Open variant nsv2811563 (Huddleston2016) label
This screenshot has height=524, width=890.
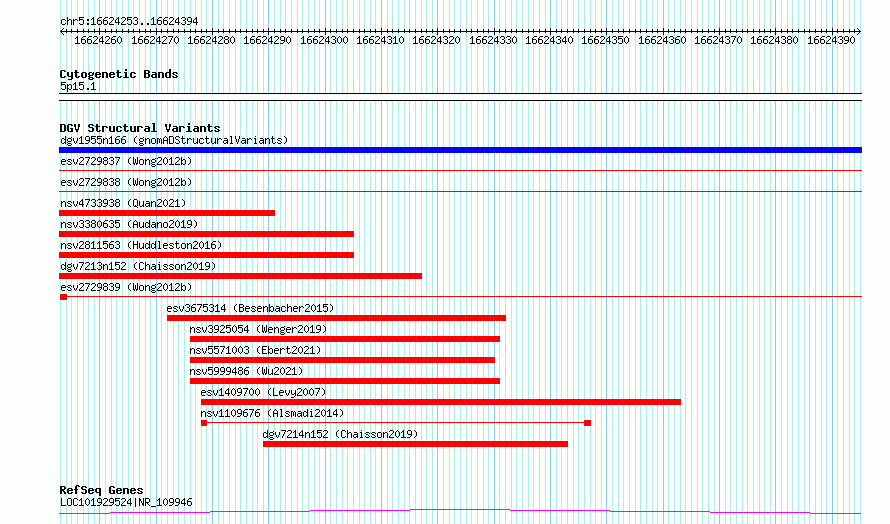pos(141,245)
